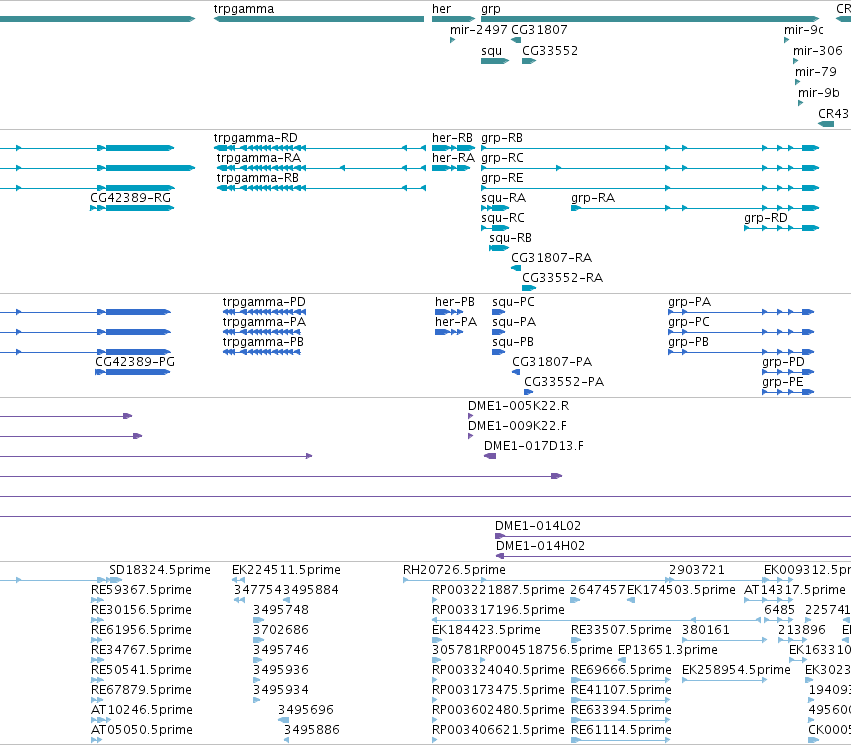Select the CG31807 gene label
851x745 pixels.
539,30
